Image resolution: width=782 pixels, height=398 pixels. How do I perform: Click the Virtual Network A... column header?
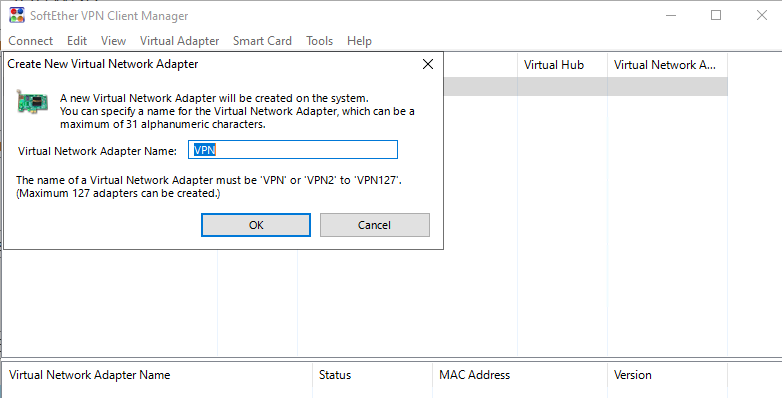[x=667, y=65]
